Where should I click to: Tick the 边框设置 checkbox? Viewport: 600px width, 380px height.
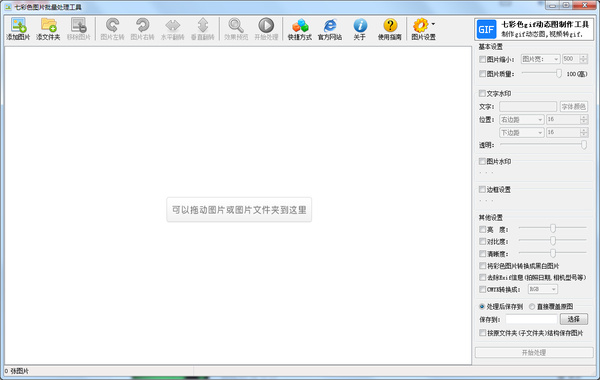482,189
